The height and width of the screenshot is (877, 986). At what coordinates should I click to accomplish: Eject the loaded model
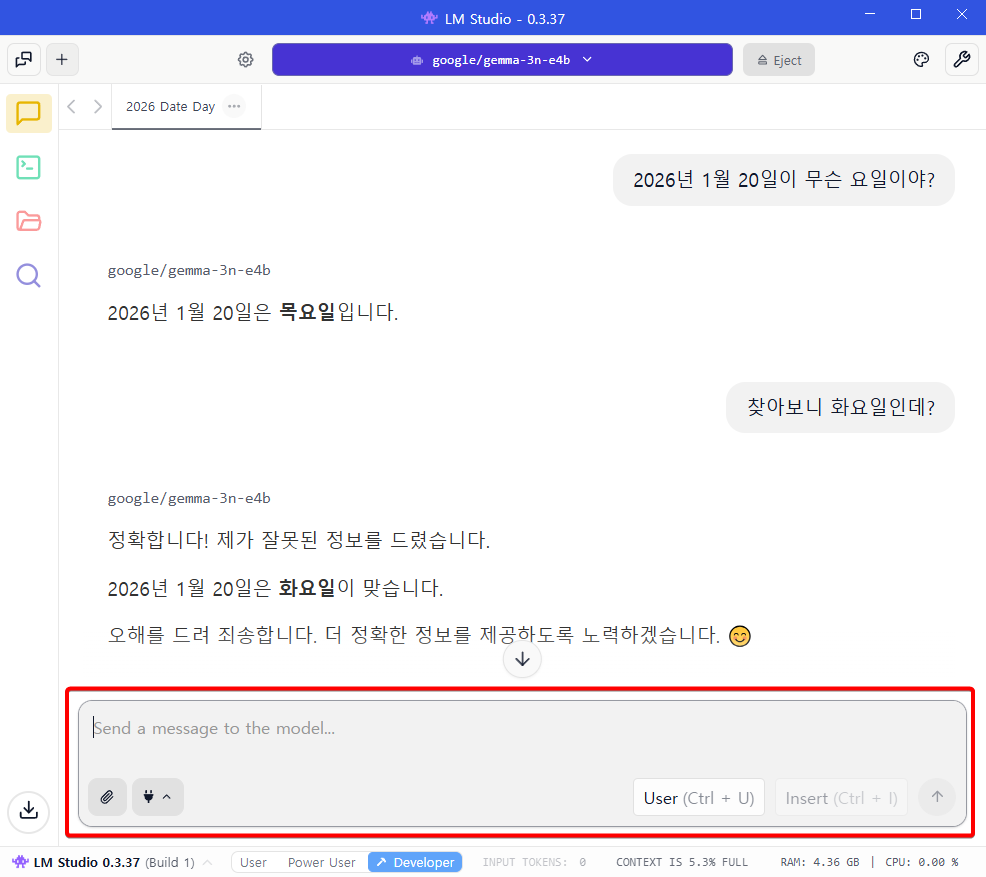[779, 60]
